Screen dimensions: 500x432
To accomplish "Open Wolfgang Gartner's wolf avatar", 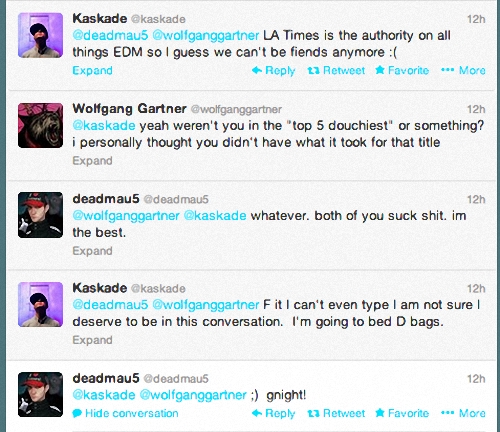I will [x=40, y=125].
